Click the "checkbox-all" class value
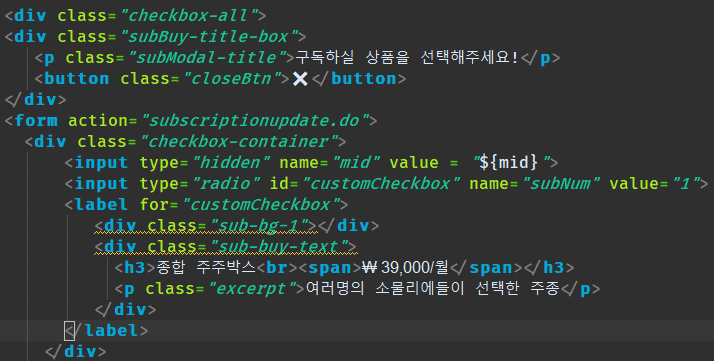 (189, 16)
